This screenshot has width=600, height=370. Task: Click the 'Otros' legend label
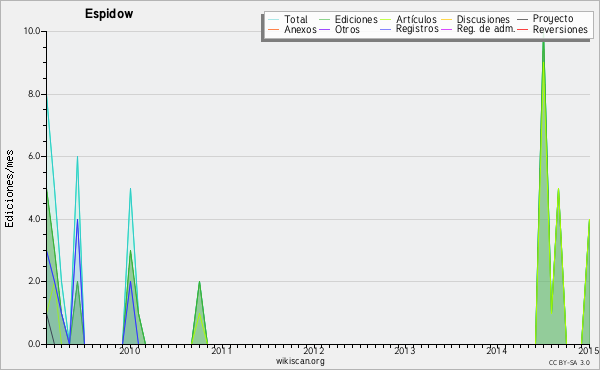(347, 29)
